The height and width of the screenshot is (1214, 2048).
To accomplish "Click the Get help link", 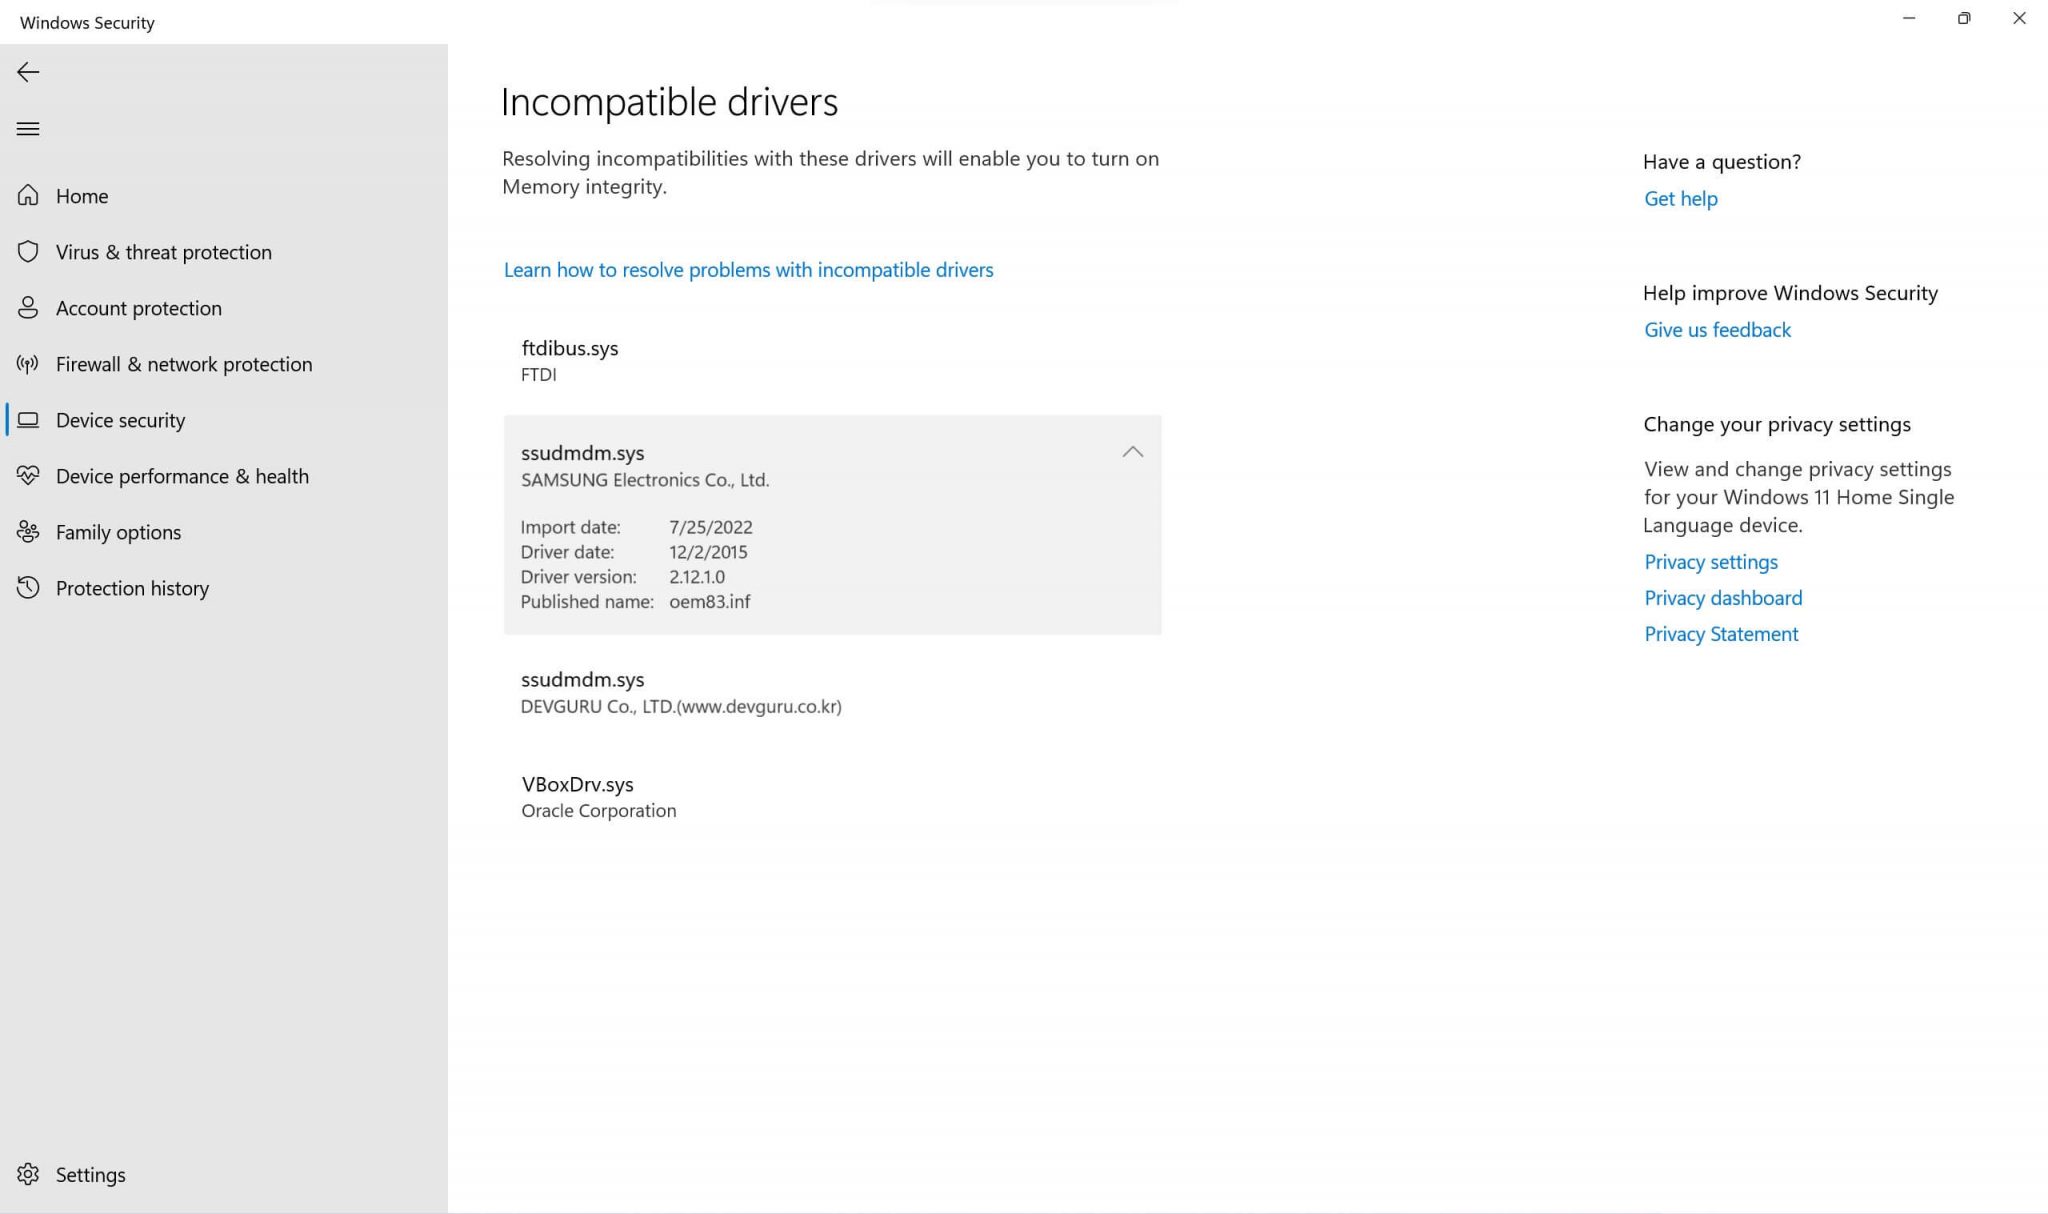I will (x=1680, y=198).
